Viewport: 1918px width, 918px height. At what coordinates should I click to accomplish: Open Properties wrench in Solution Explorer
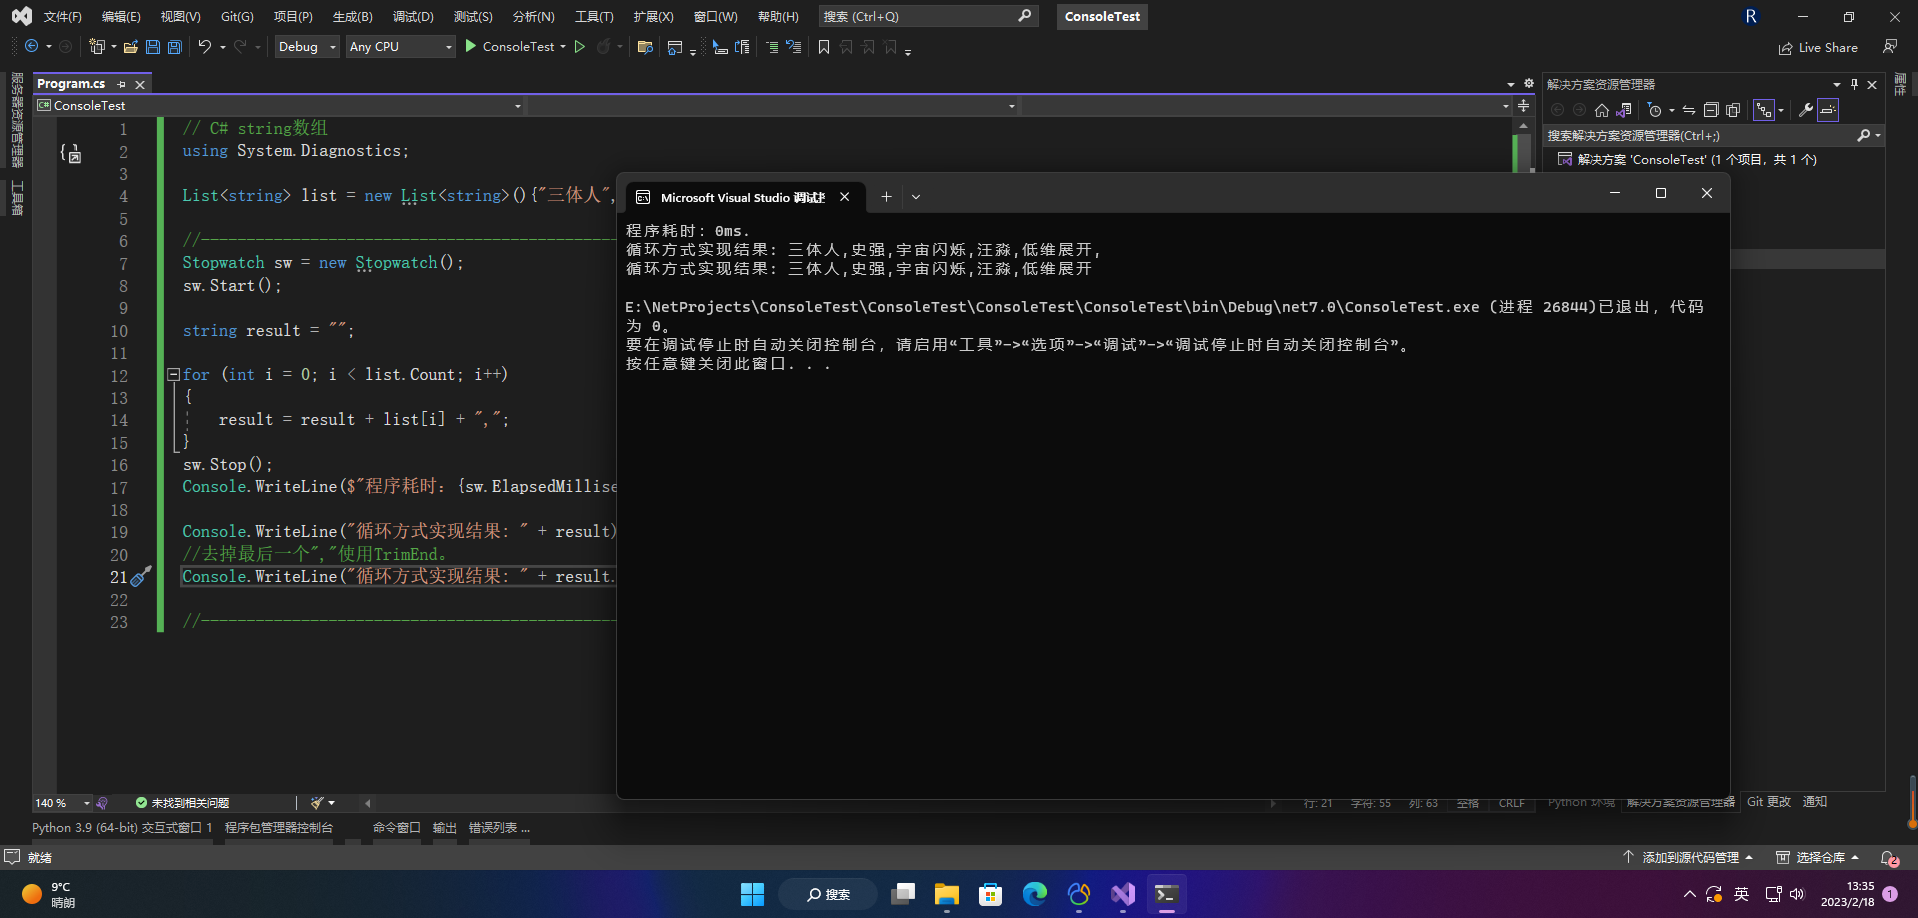coord(1806,110)
